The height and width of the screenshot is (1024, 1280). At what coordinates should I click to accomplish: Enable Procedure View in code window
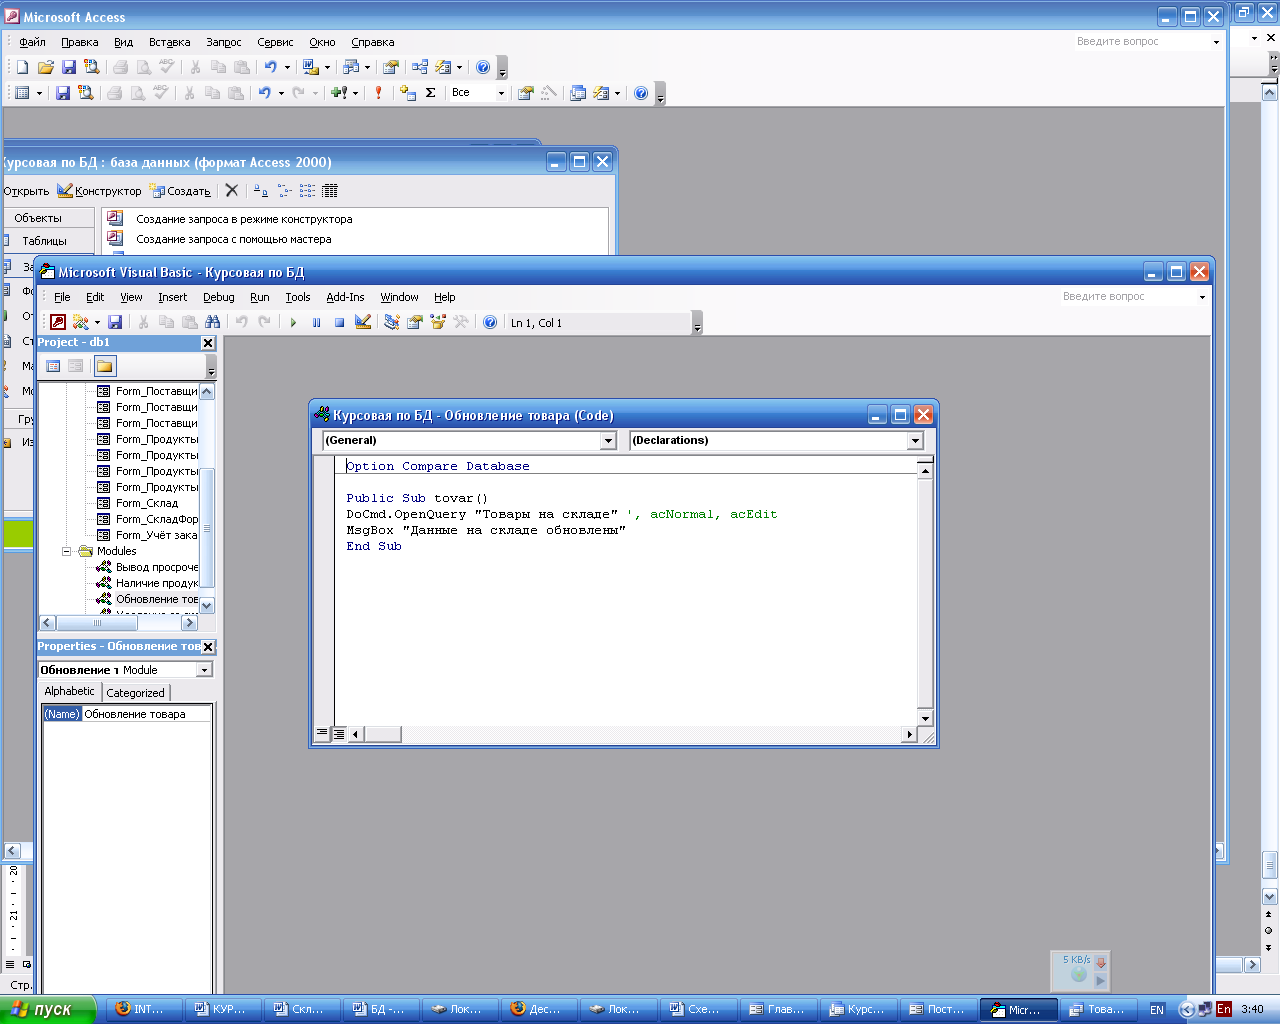(x=322, y=733)
